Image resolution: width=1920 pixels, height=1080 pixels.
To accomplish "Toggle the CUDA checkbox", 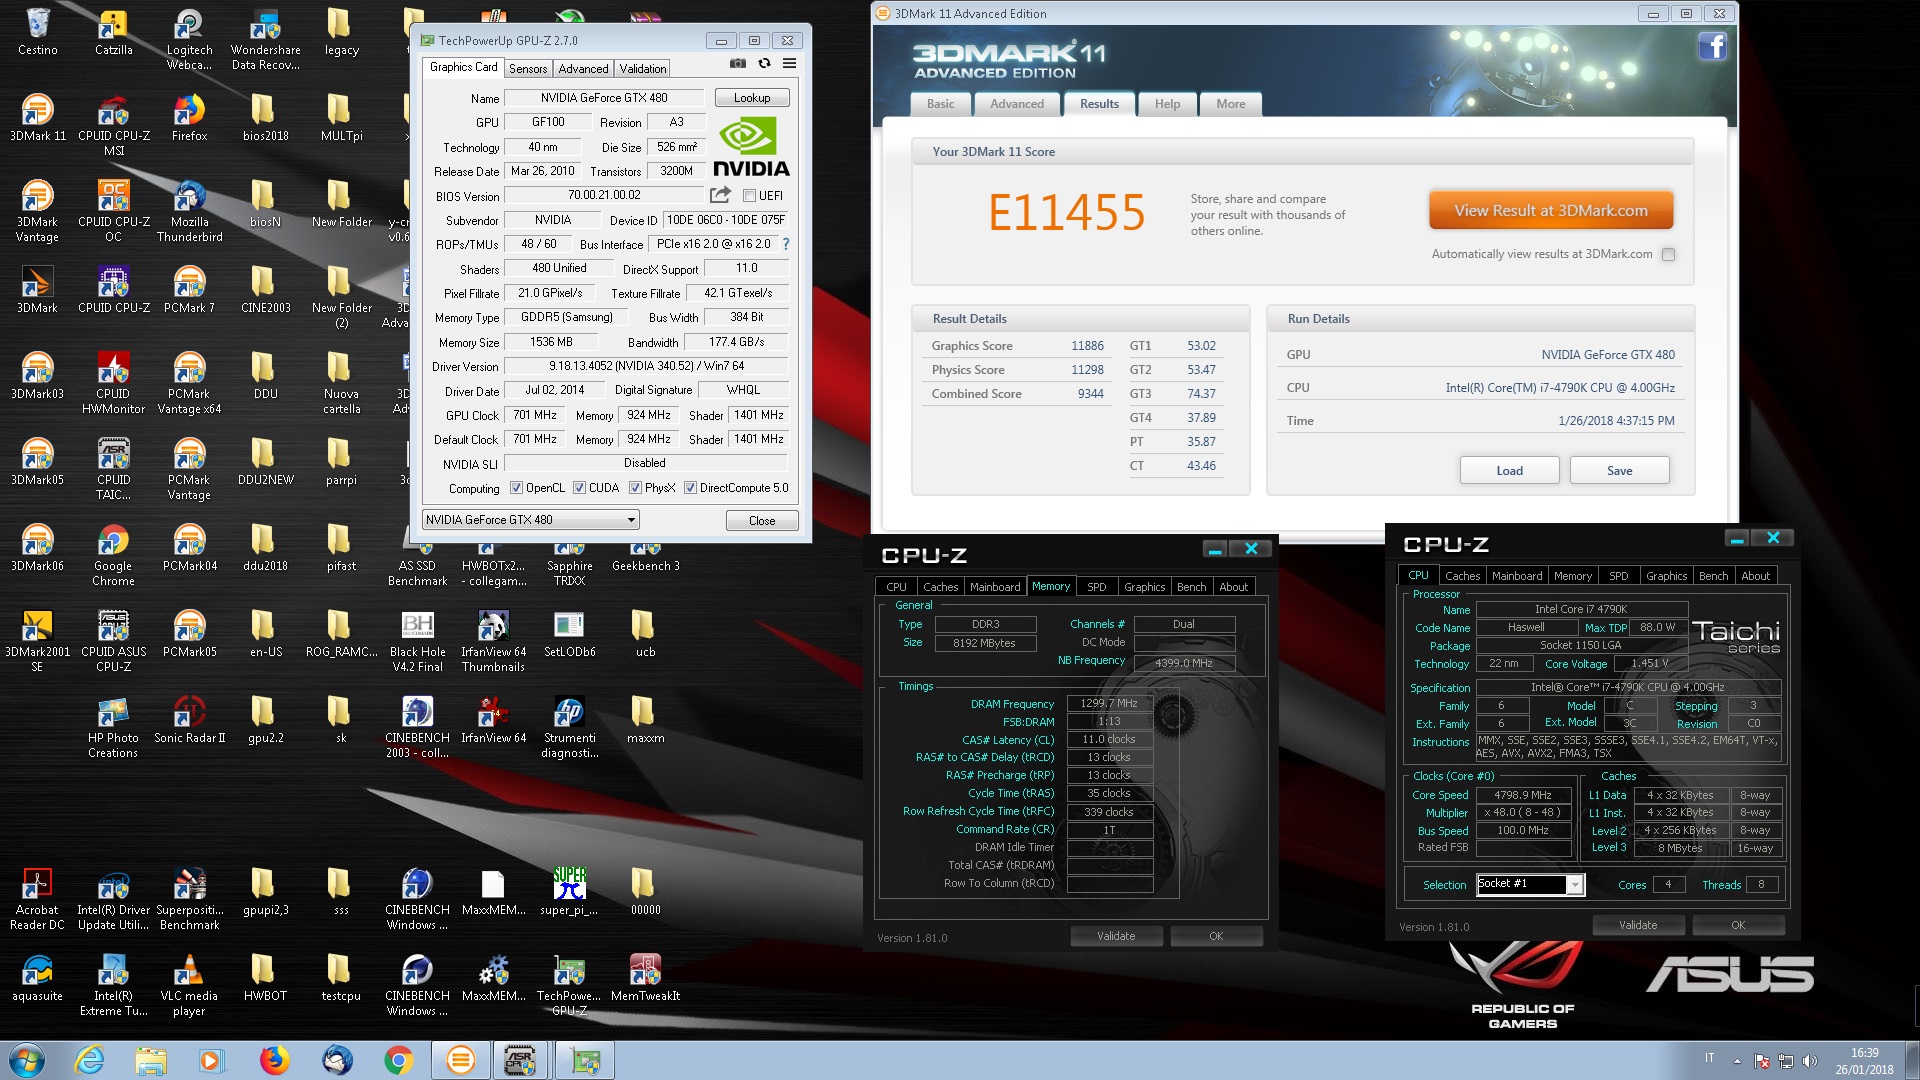I will [x=579, y=488].
